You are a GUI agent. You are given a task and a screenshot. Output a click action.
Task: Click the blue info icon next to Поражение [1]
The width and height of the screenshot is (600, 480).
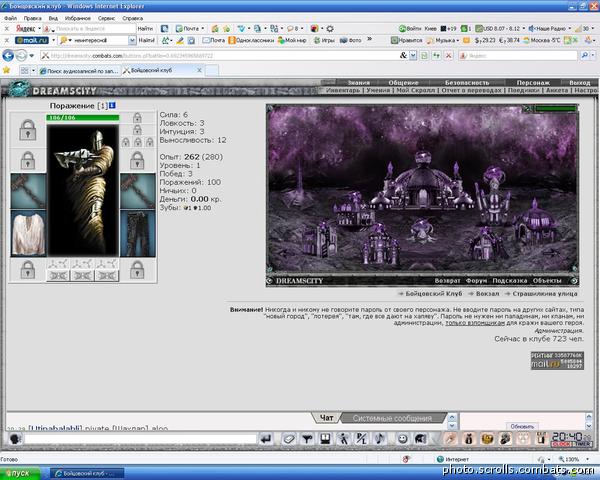tap(112, 105)
